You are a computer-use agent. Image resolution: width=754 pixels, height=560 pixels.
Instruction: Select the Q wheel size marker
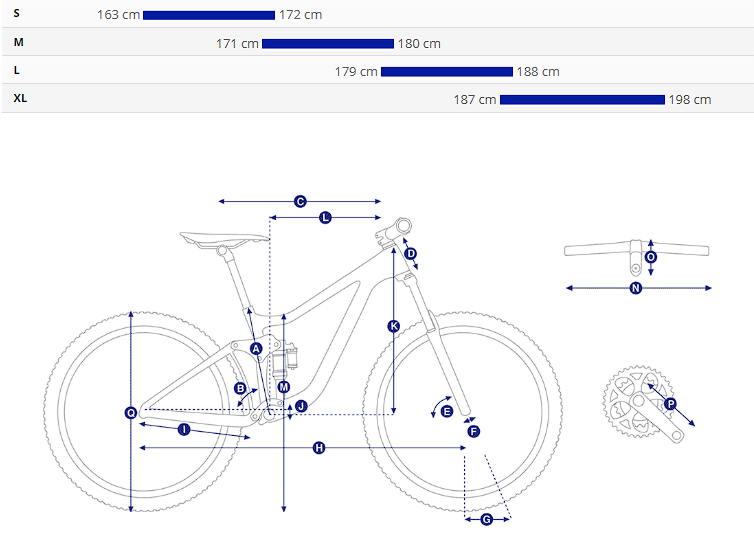(x=131, y=412)
